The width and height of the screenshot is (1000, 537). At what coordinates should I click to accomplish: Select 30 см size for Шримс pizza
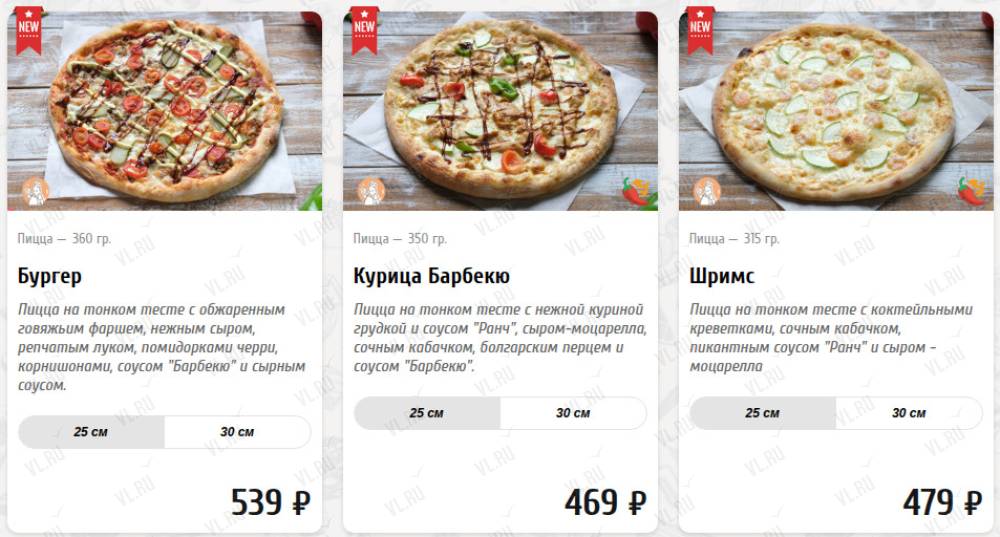pos(909,413)
